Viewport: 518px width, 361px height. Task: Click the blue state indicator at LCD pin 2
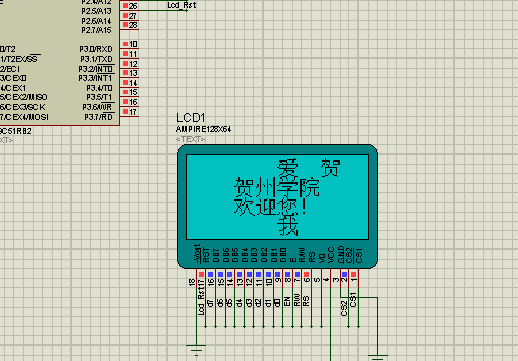tap(345, 274)
